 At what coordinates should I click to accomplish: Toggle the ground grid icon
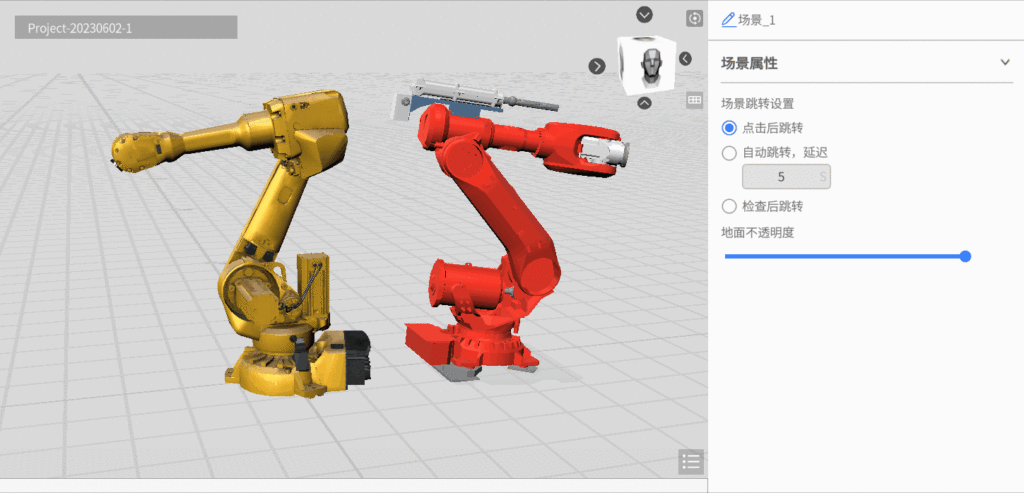694,100
